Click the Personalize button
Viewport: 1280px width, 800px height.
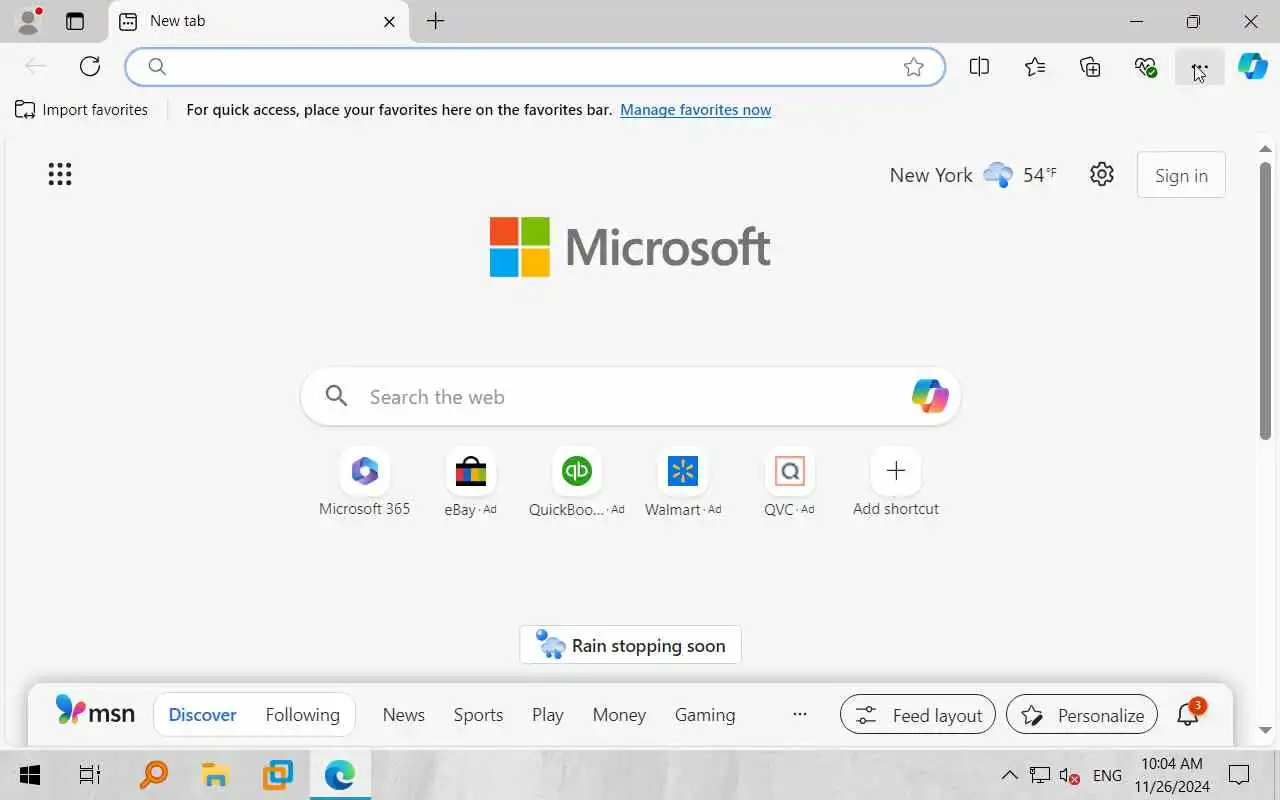pyautogui.click(x=1082, y=715)
